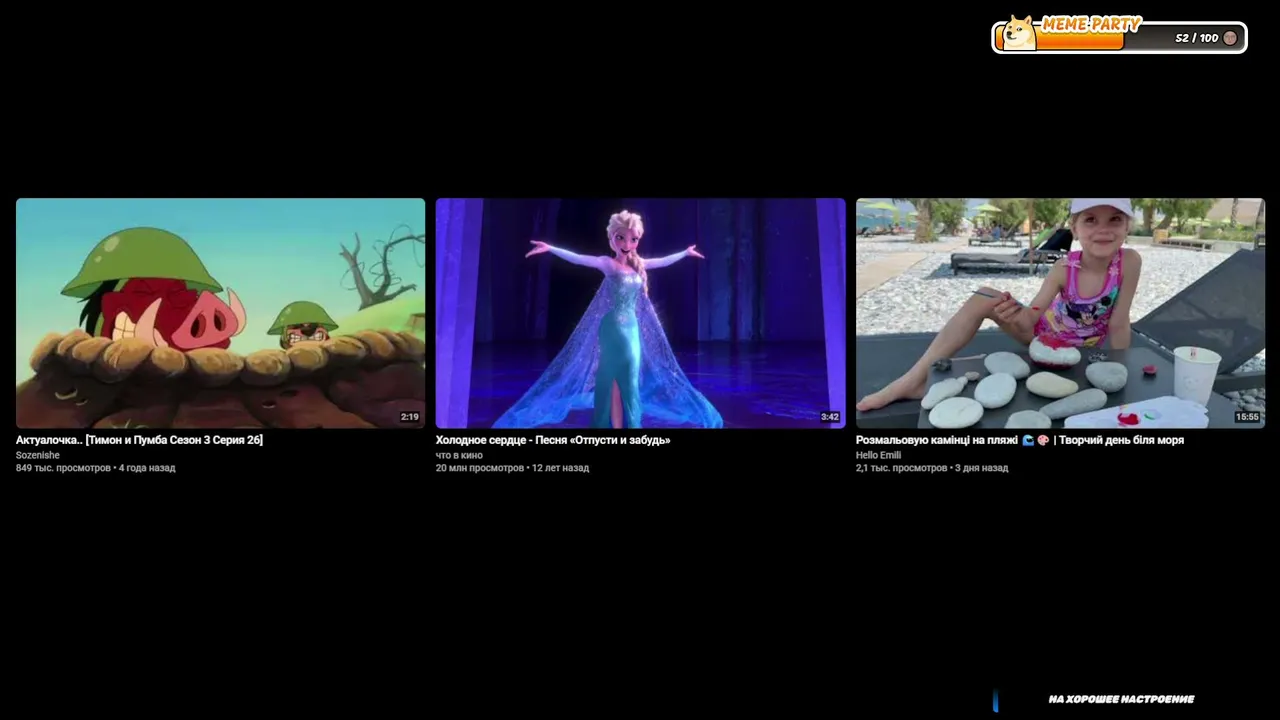Click '2,1 тыс. просмотров • 3 дня назад'

(932, 468)
